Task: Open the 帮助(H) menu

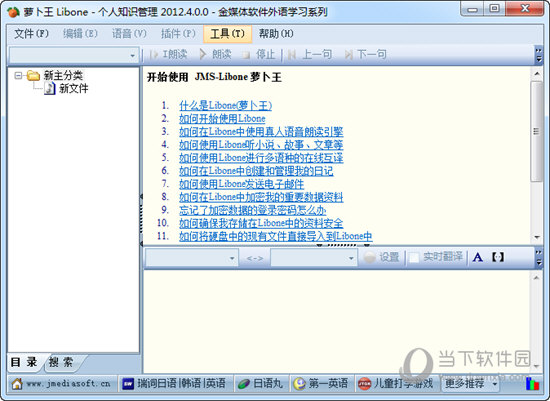Action: (276, 34)
